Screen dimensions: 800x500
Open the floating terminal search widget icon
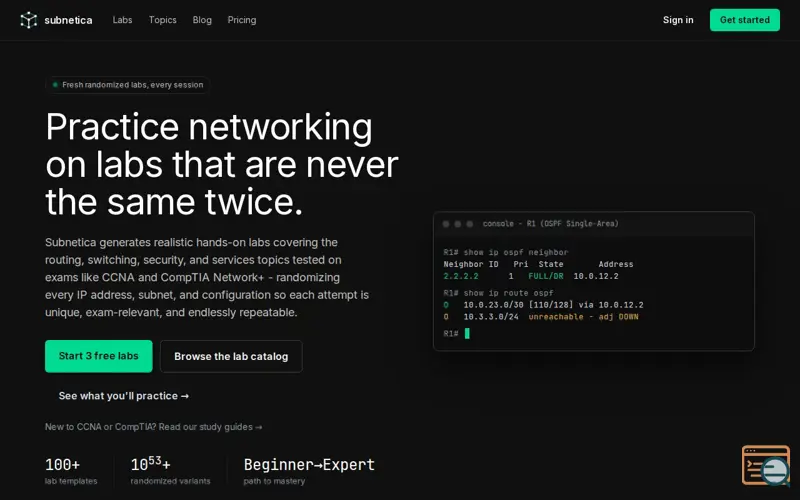point(766,465)
